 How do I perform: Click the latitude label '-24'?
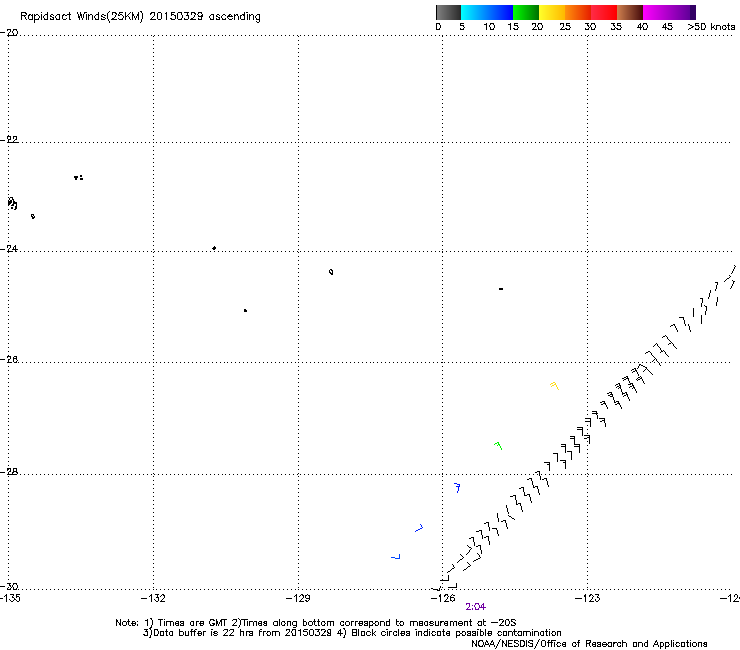pyautogui.click(x=9, y=248)
